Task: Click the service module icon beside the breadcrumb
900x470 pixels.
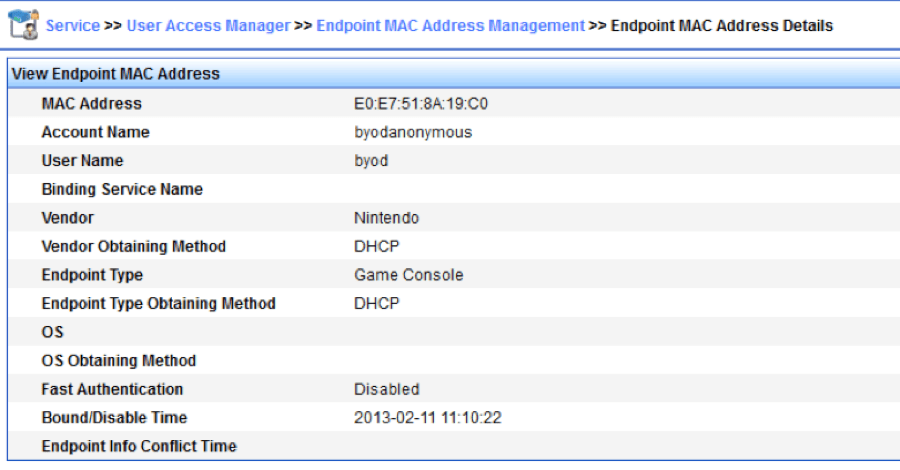Action: (23, 24)
